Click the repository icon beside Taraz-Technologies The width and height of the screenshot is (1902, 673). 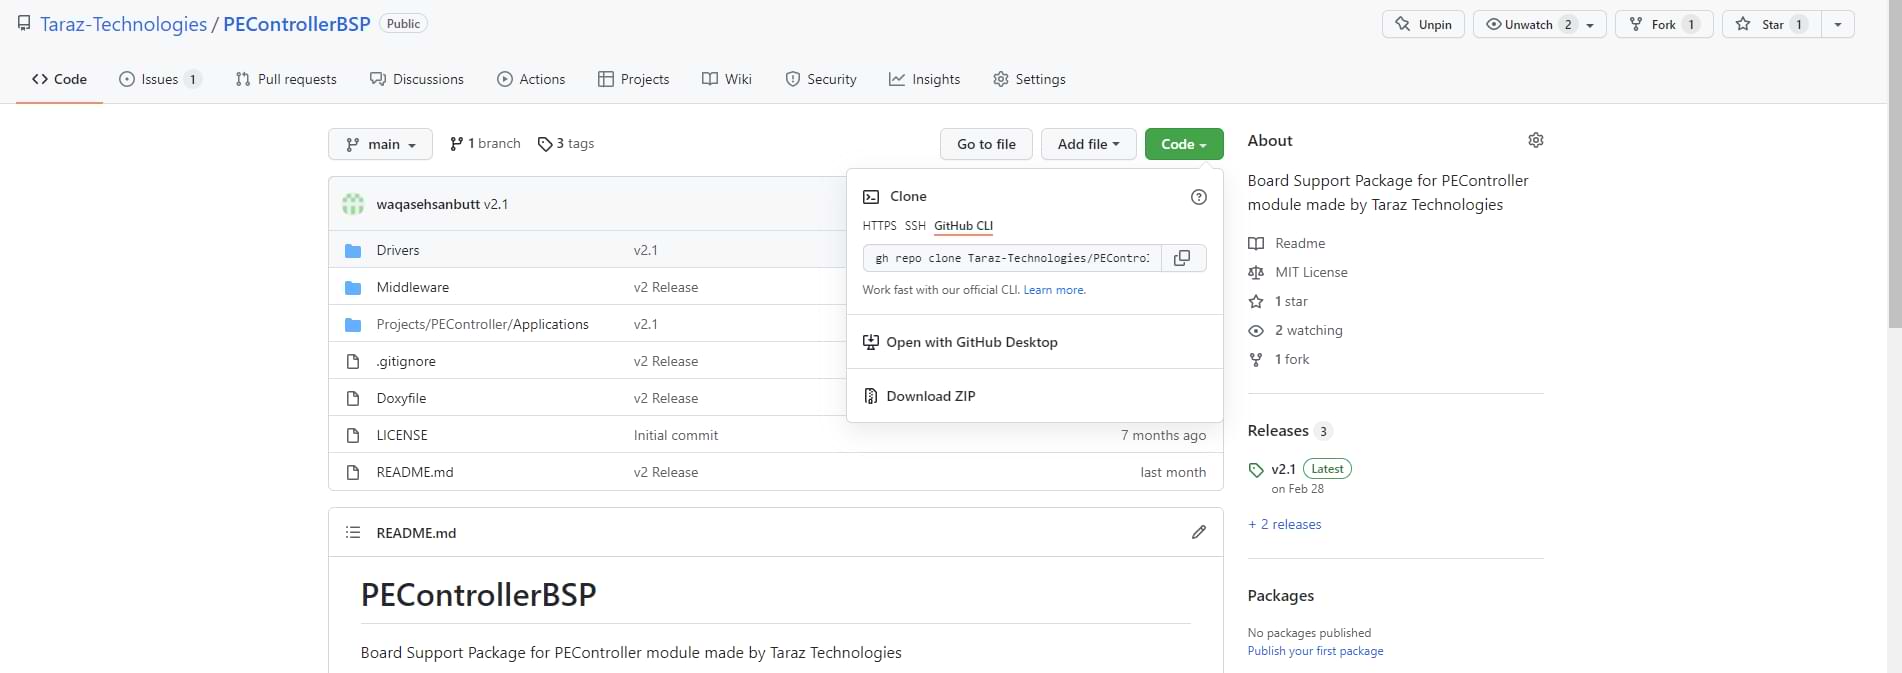tap(24, 23)
